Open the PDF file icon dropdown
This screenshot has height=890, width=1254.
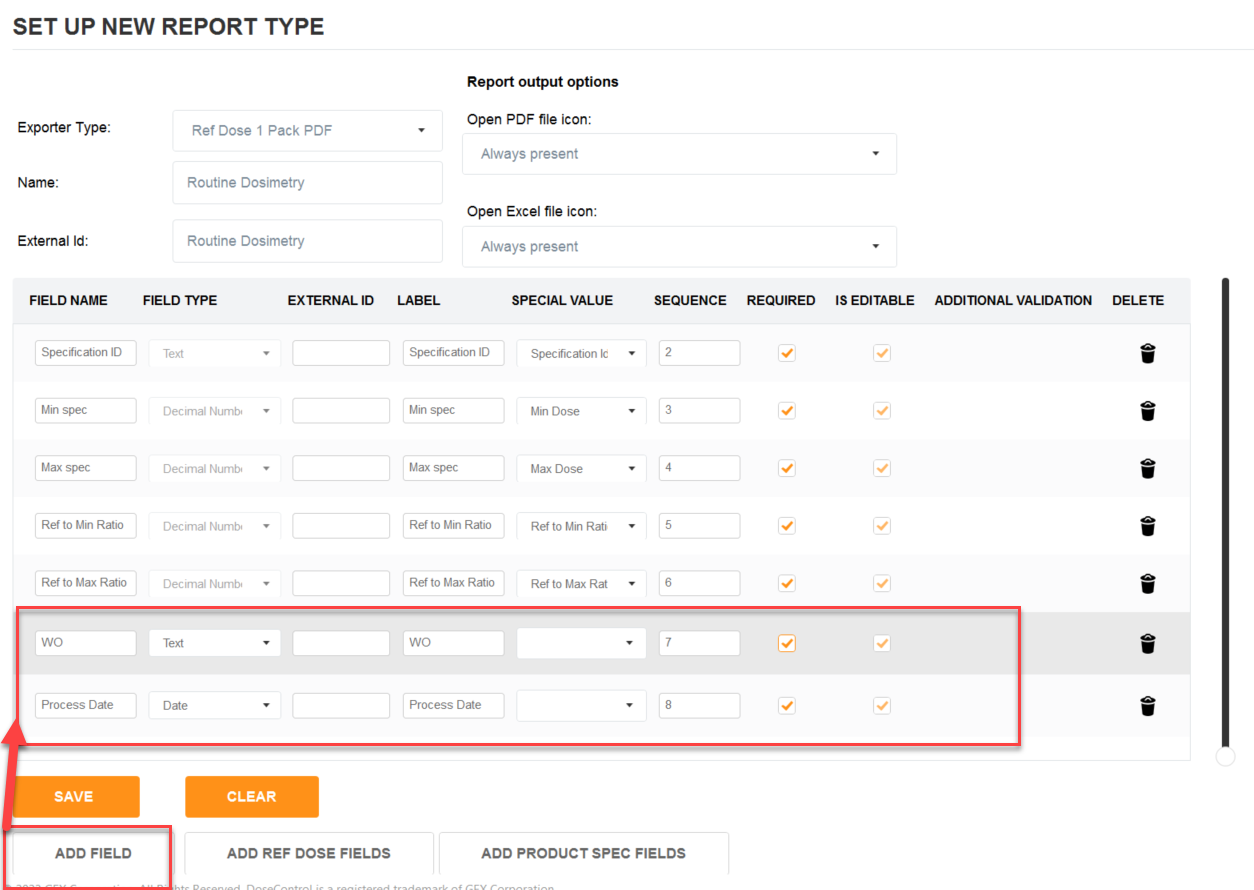pyautogui.click(x=679, y=154)
